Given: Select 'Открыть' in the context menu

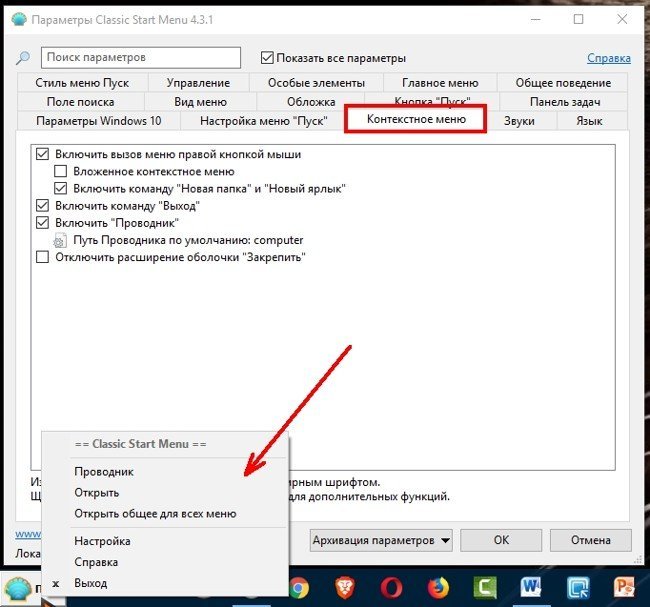Looking at the screenshot, I should pos(165,493).
